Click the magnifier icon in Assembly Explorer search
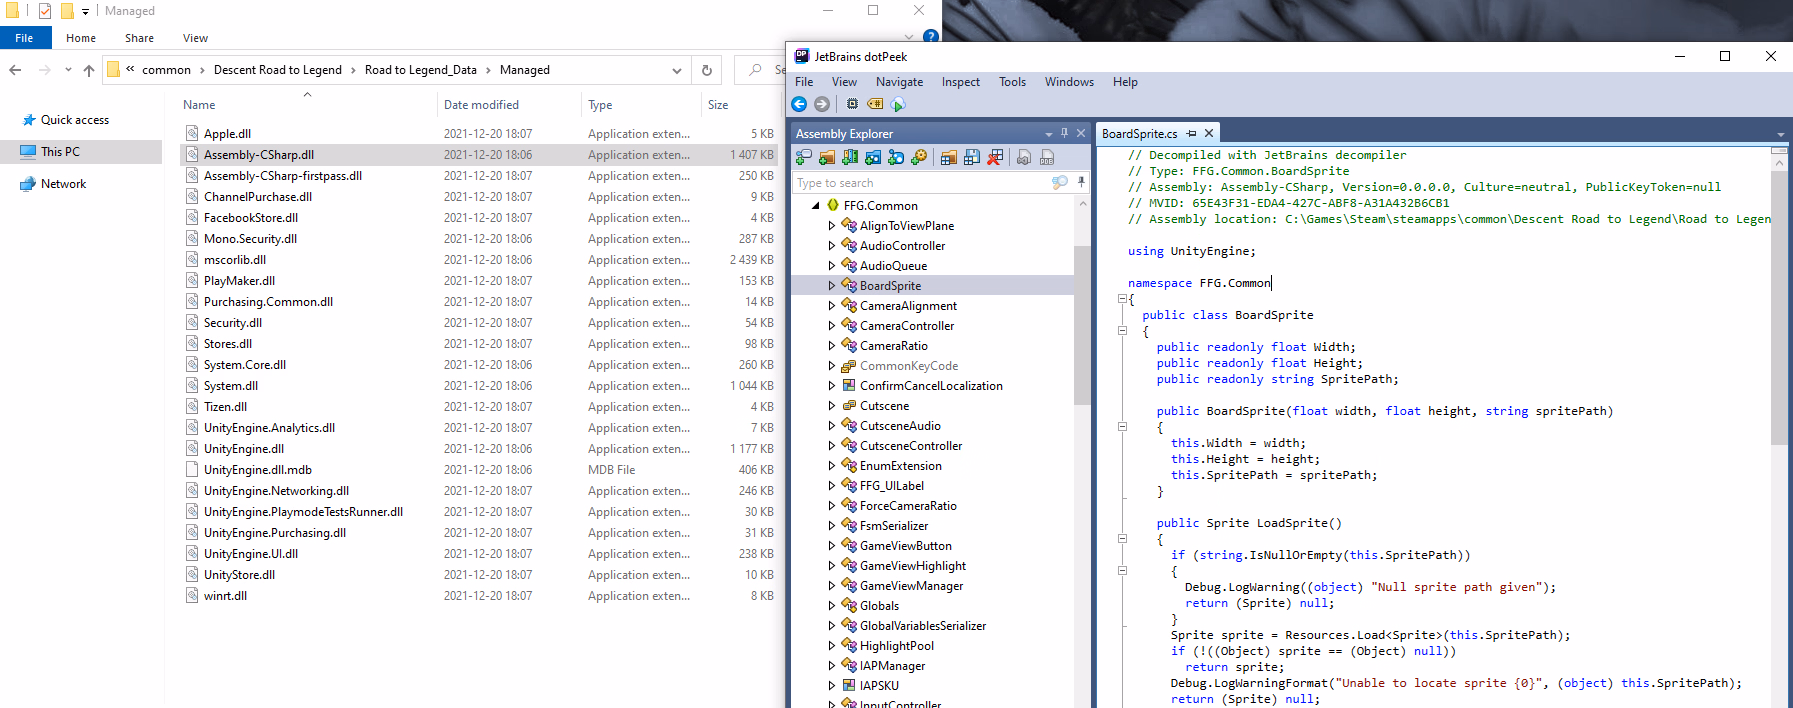 (1060, 182)
